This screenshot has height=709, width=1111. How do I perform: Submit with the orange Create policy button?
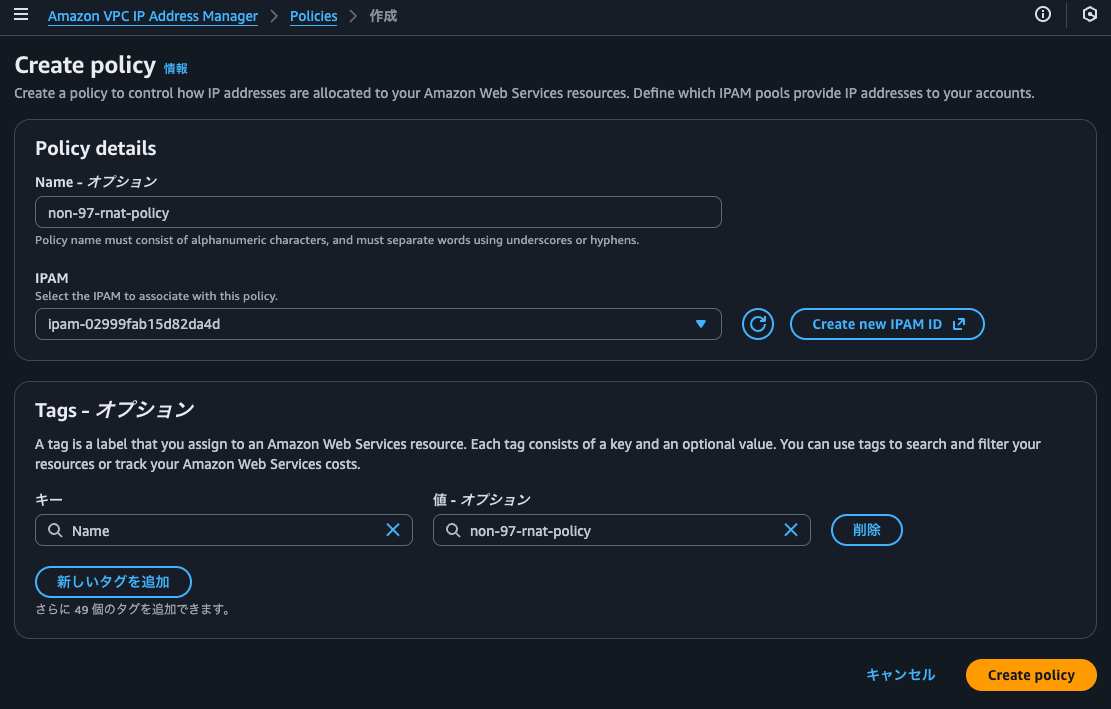(x=1031, y=675)
